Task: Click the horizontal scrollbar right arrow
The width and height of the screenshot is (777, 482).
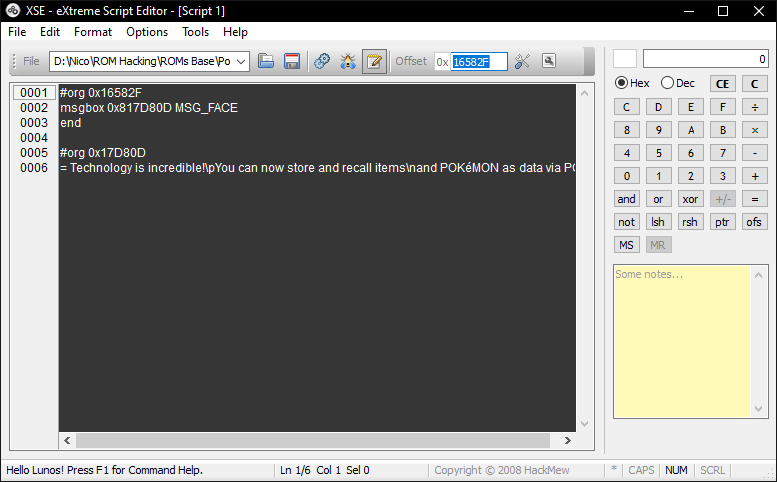Action: coord(569,440)
